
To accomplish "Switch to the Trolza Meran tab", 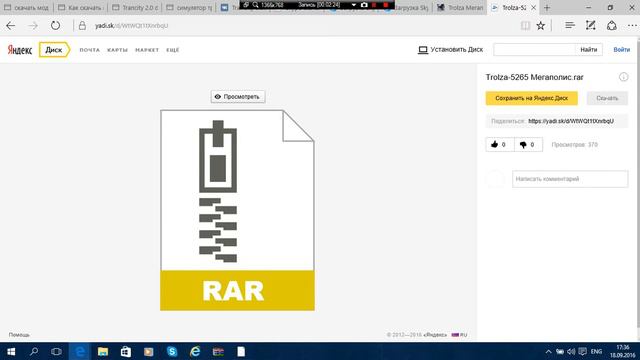I will click(x=460, y=7).
